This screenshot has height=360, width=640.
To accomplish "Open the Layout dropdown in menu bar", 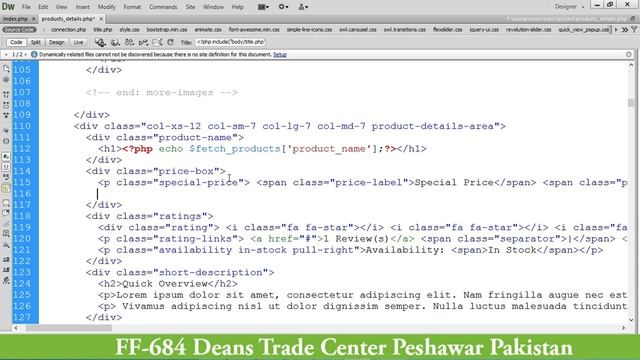I will (263, 7).
